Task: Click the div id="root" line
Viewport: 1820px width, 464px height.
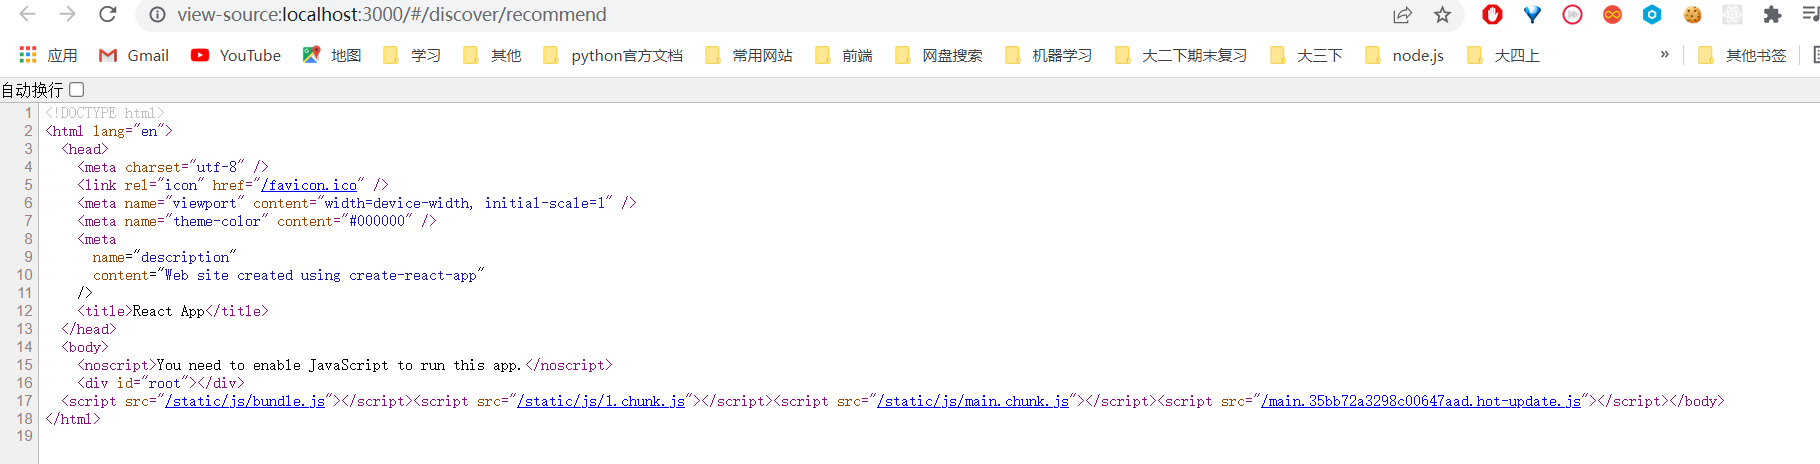Action: tap(161, 383)
